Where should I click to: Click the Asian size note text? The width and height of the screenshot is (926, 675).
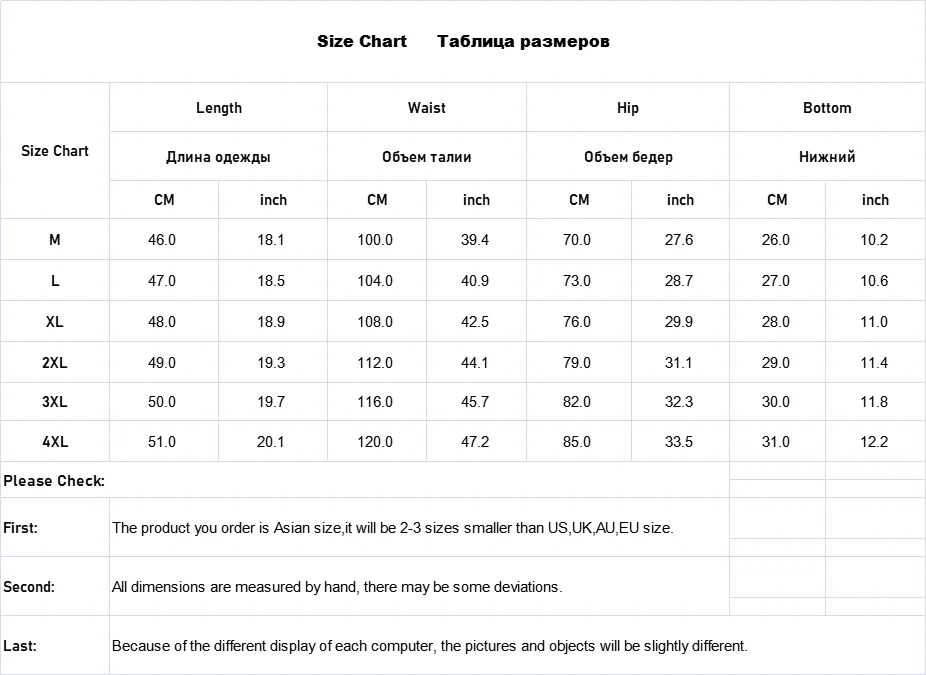click(392, 528)
